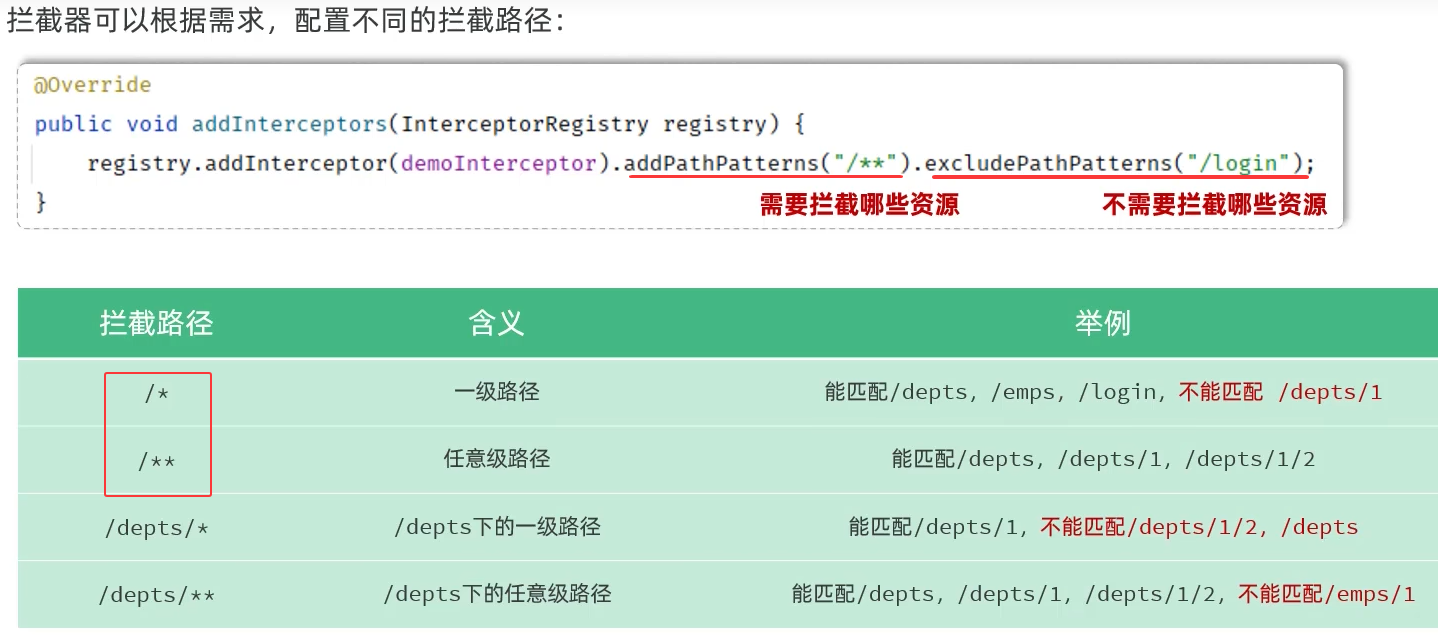Click the 任意级路径 meaning cell
The image size is (1438, 641).
tap(496, 459)
